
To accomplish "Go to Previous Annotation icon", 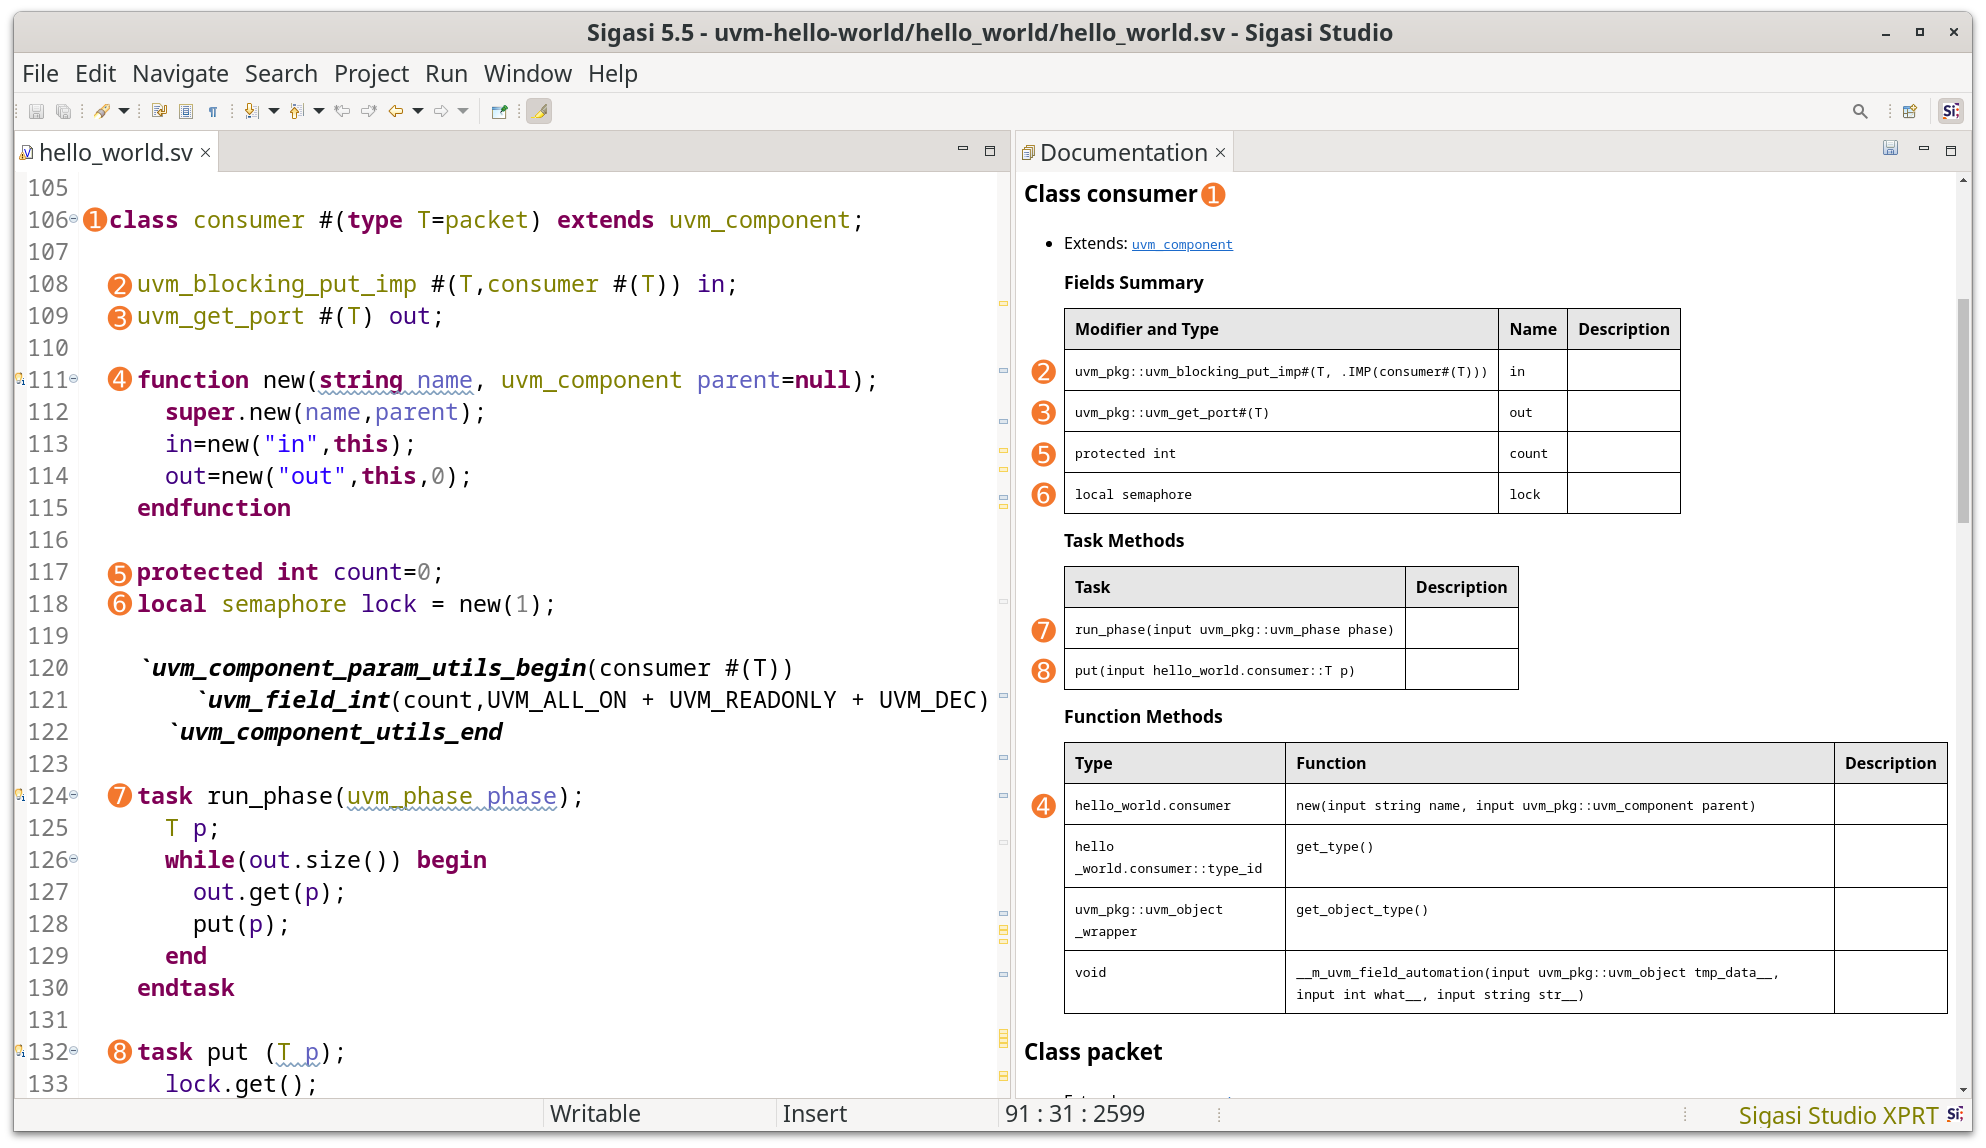I will (297, 111).
